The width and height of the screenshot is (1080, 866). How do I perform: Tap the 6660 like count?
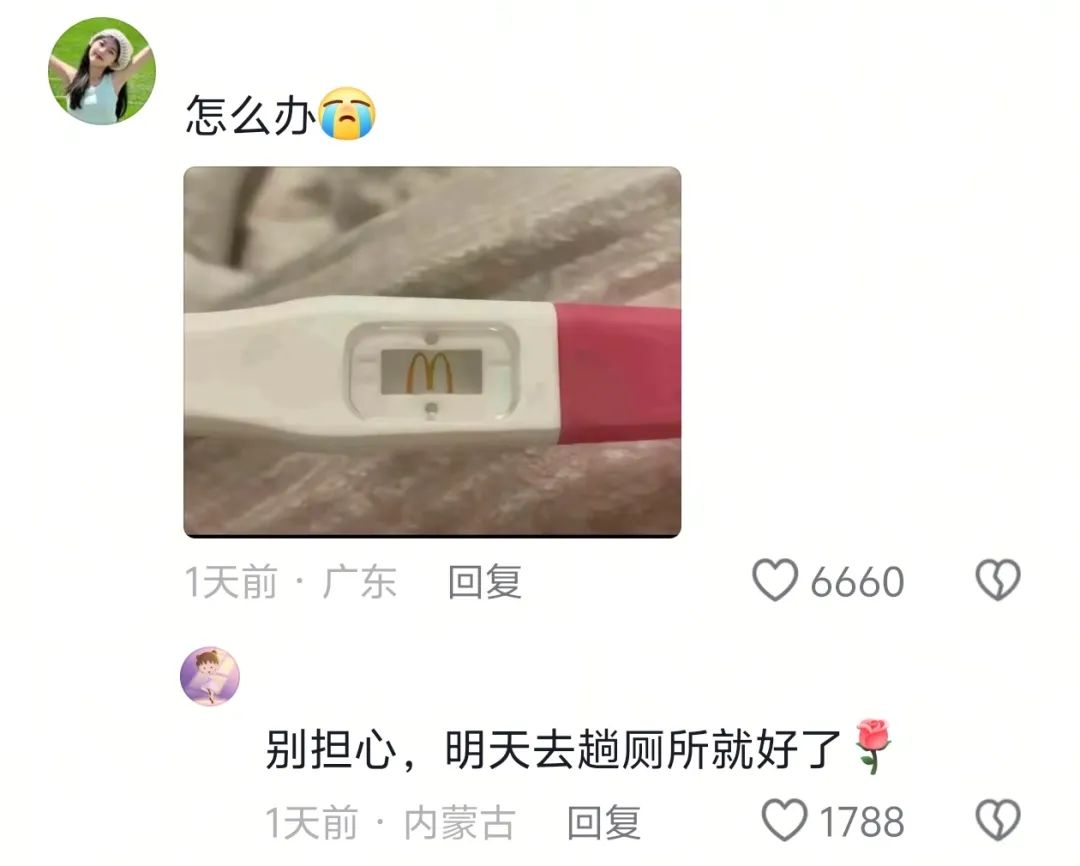(857, 582)
